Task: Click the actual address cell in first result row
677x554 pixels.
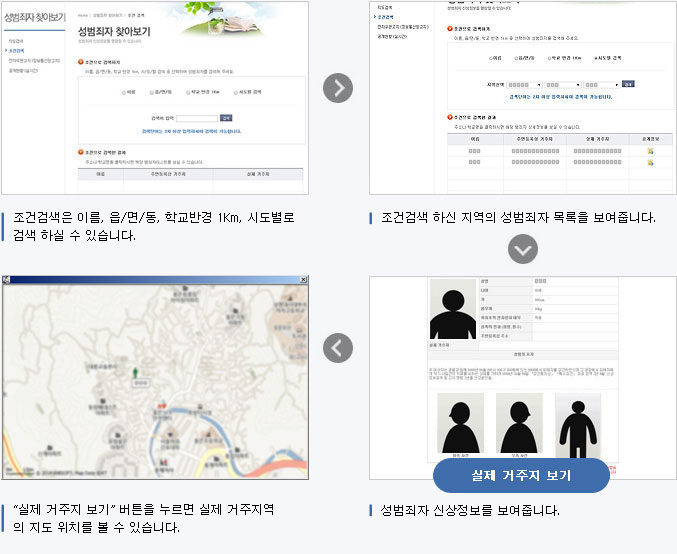Action: 598,151
